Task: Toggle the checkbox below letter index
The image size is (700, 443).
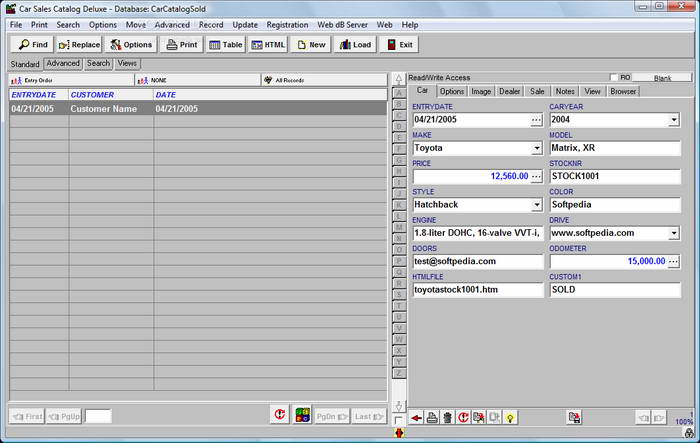Action: click(x=398, y=420)
